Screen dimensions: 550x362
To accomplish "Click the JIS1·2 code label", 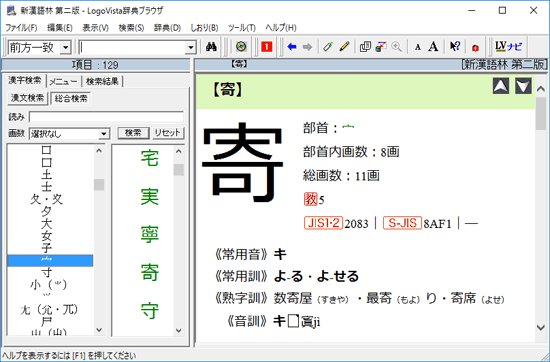I will (323, 223).
